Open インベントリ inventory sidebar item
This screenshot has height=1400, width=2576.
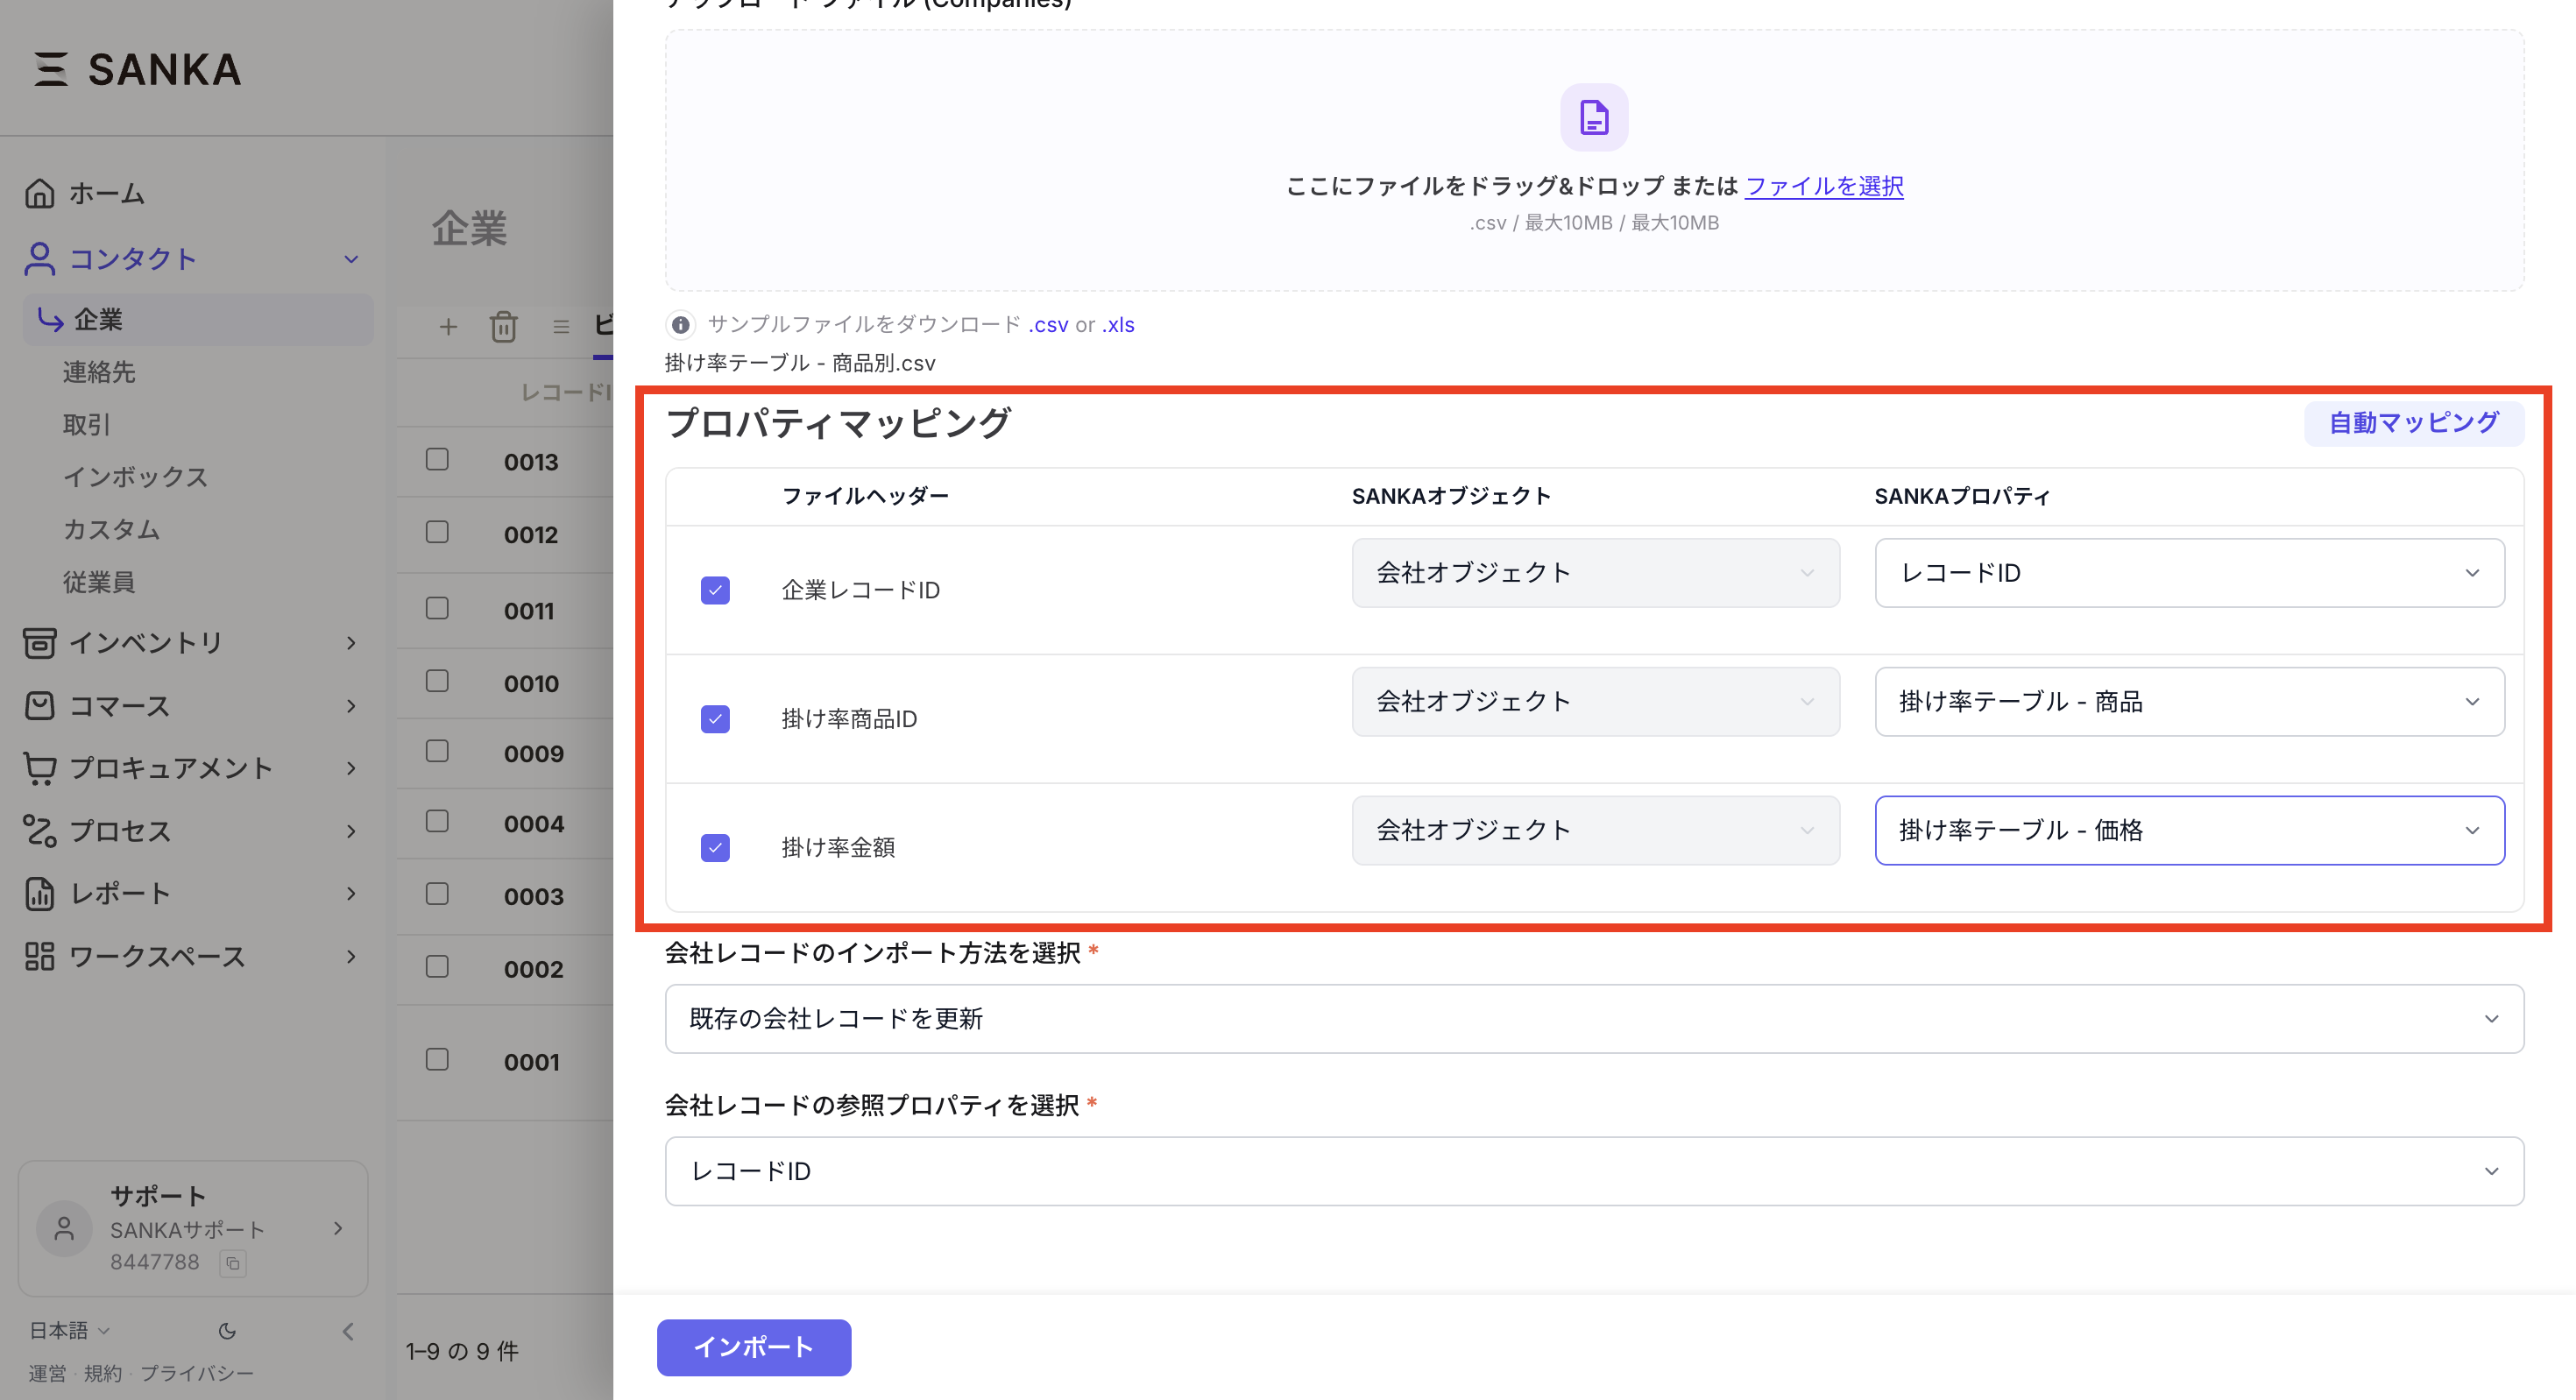click(145, 642)
